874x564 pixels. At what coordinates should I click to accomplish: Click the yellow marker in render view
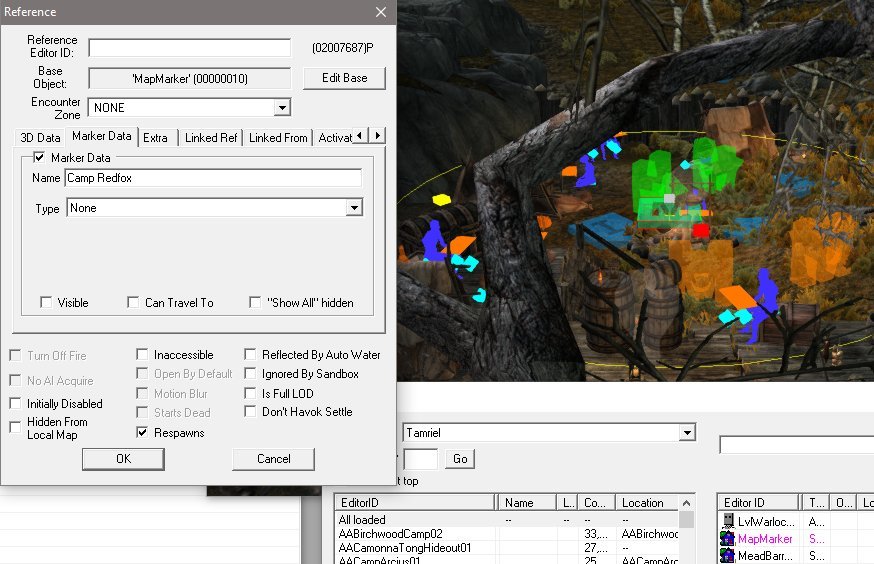[x=441, y=200]
